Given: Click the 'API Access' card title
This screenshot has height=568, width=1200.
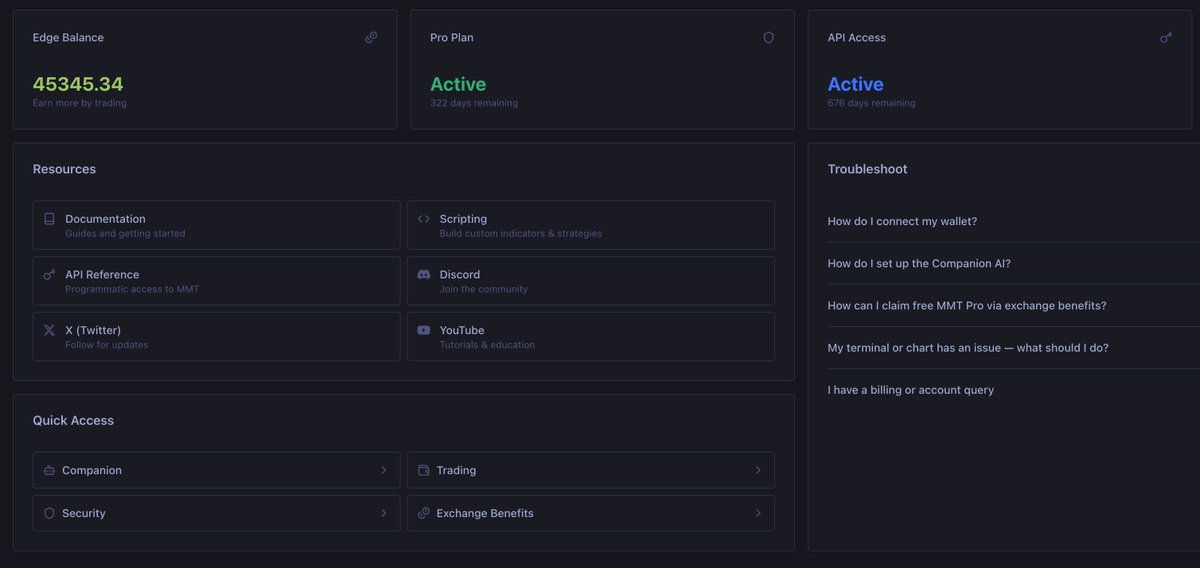Looking at the screenshot, I should tap(857, 38).
